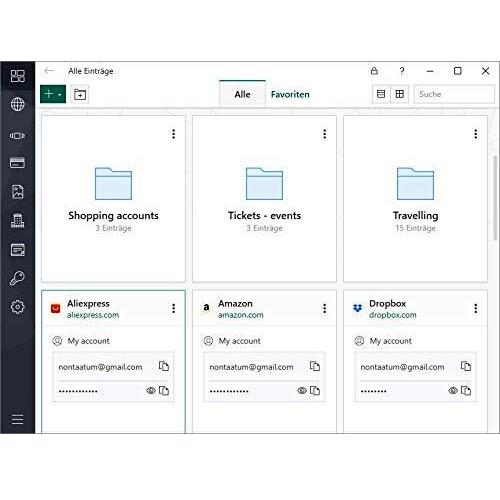Image resolution: width=500 pixels, height=500 pixels.
Task: Switch to the Favoriten tab
Action: click(290, 95)
